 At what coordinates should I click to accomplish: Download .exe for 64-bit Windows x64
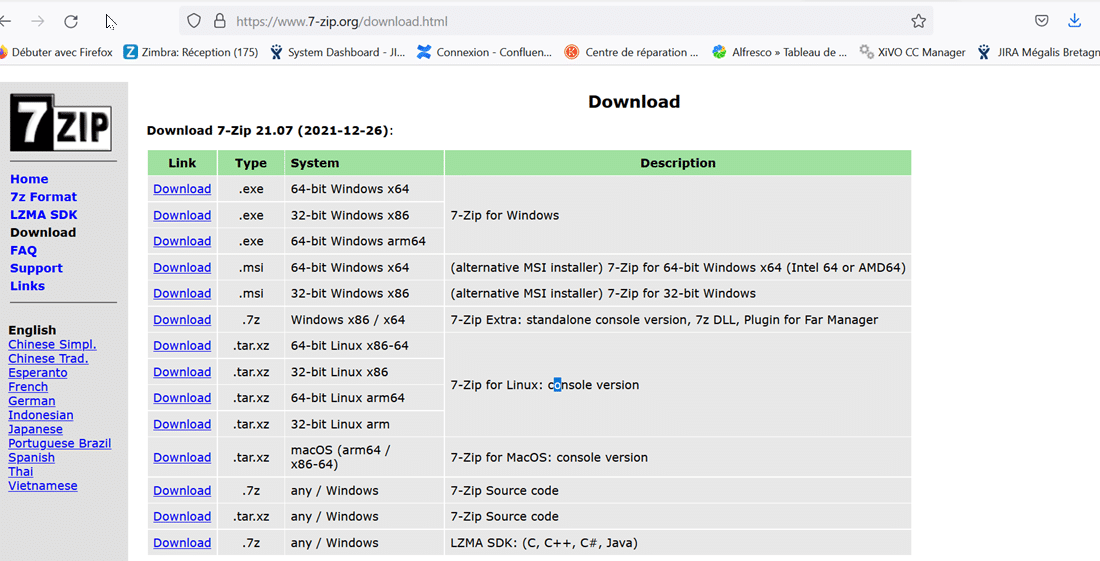[182, 189]
